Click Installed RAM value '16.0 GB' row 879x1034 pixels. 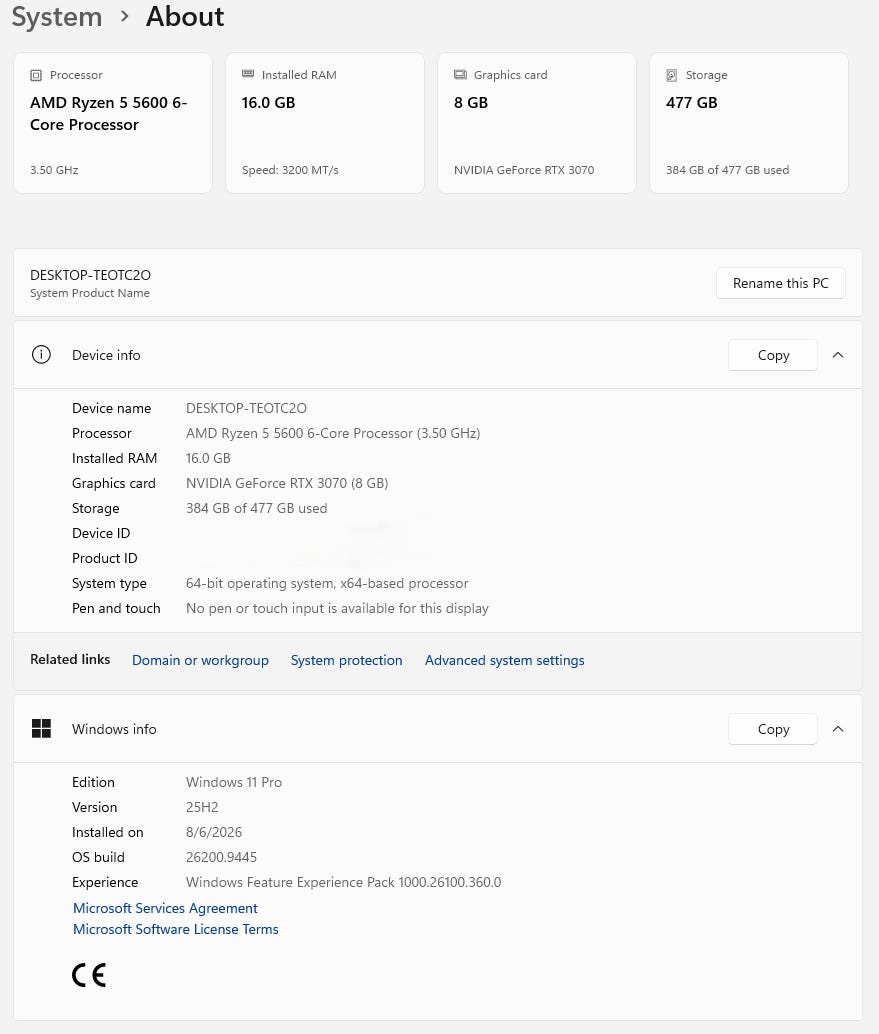pyautogui.click(x=208, y=458)
